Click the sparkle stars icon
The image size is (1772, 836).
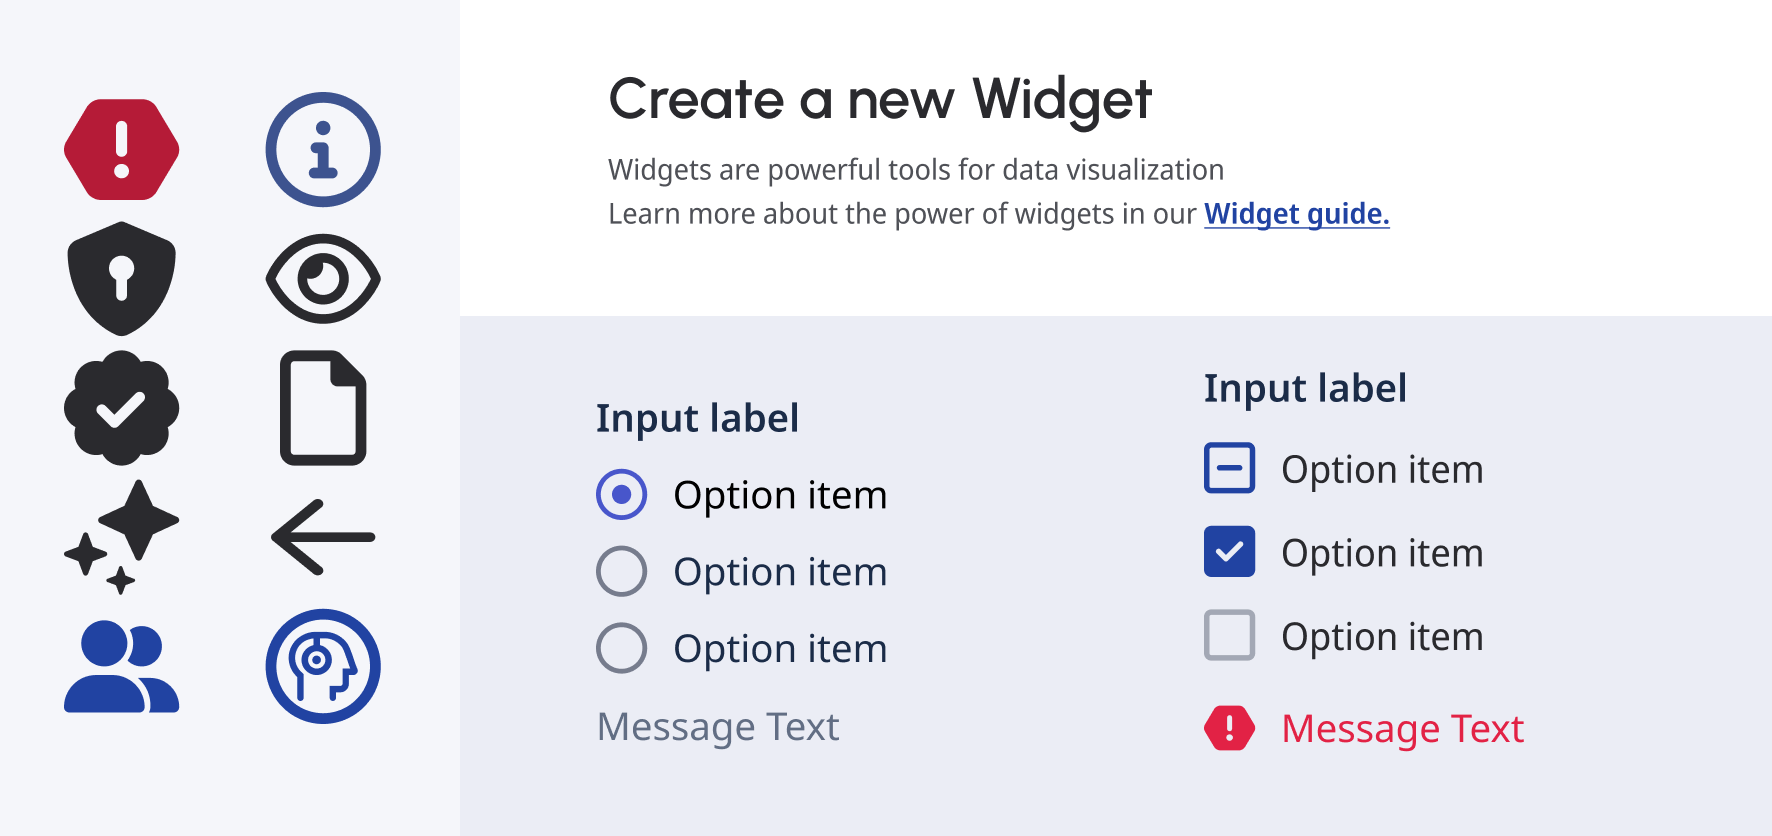tap(121, 537)
